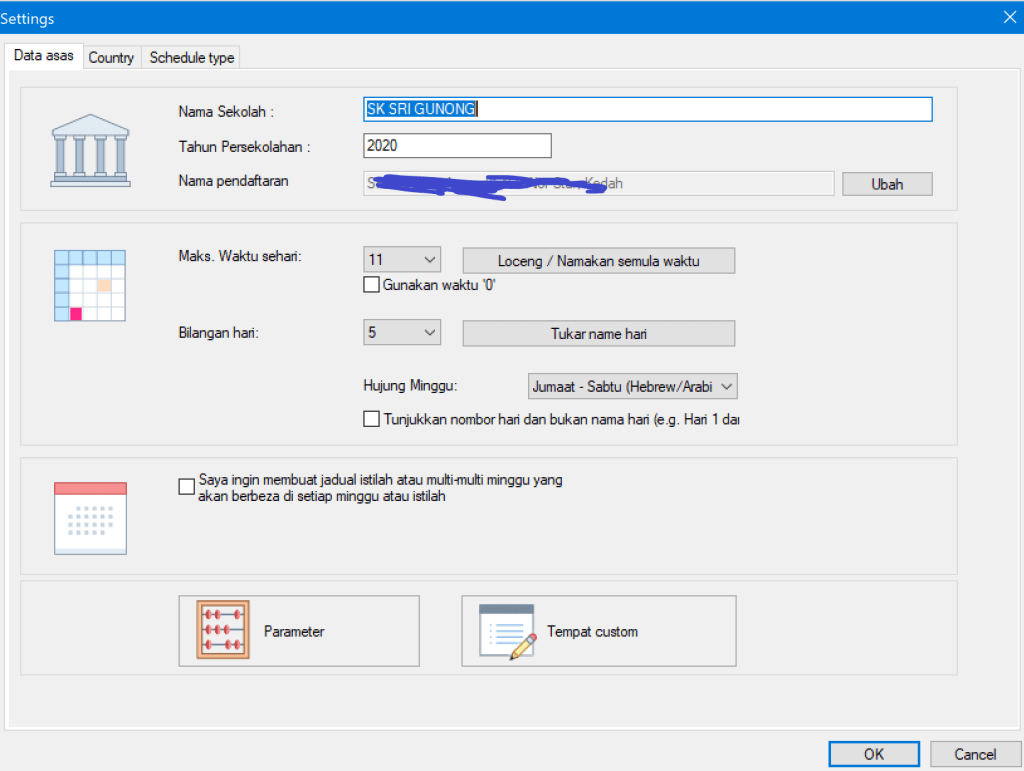1024x771 pixels.
Task: Click the calendar icon beside multi-week option
Action: click(x=90, y=517)
